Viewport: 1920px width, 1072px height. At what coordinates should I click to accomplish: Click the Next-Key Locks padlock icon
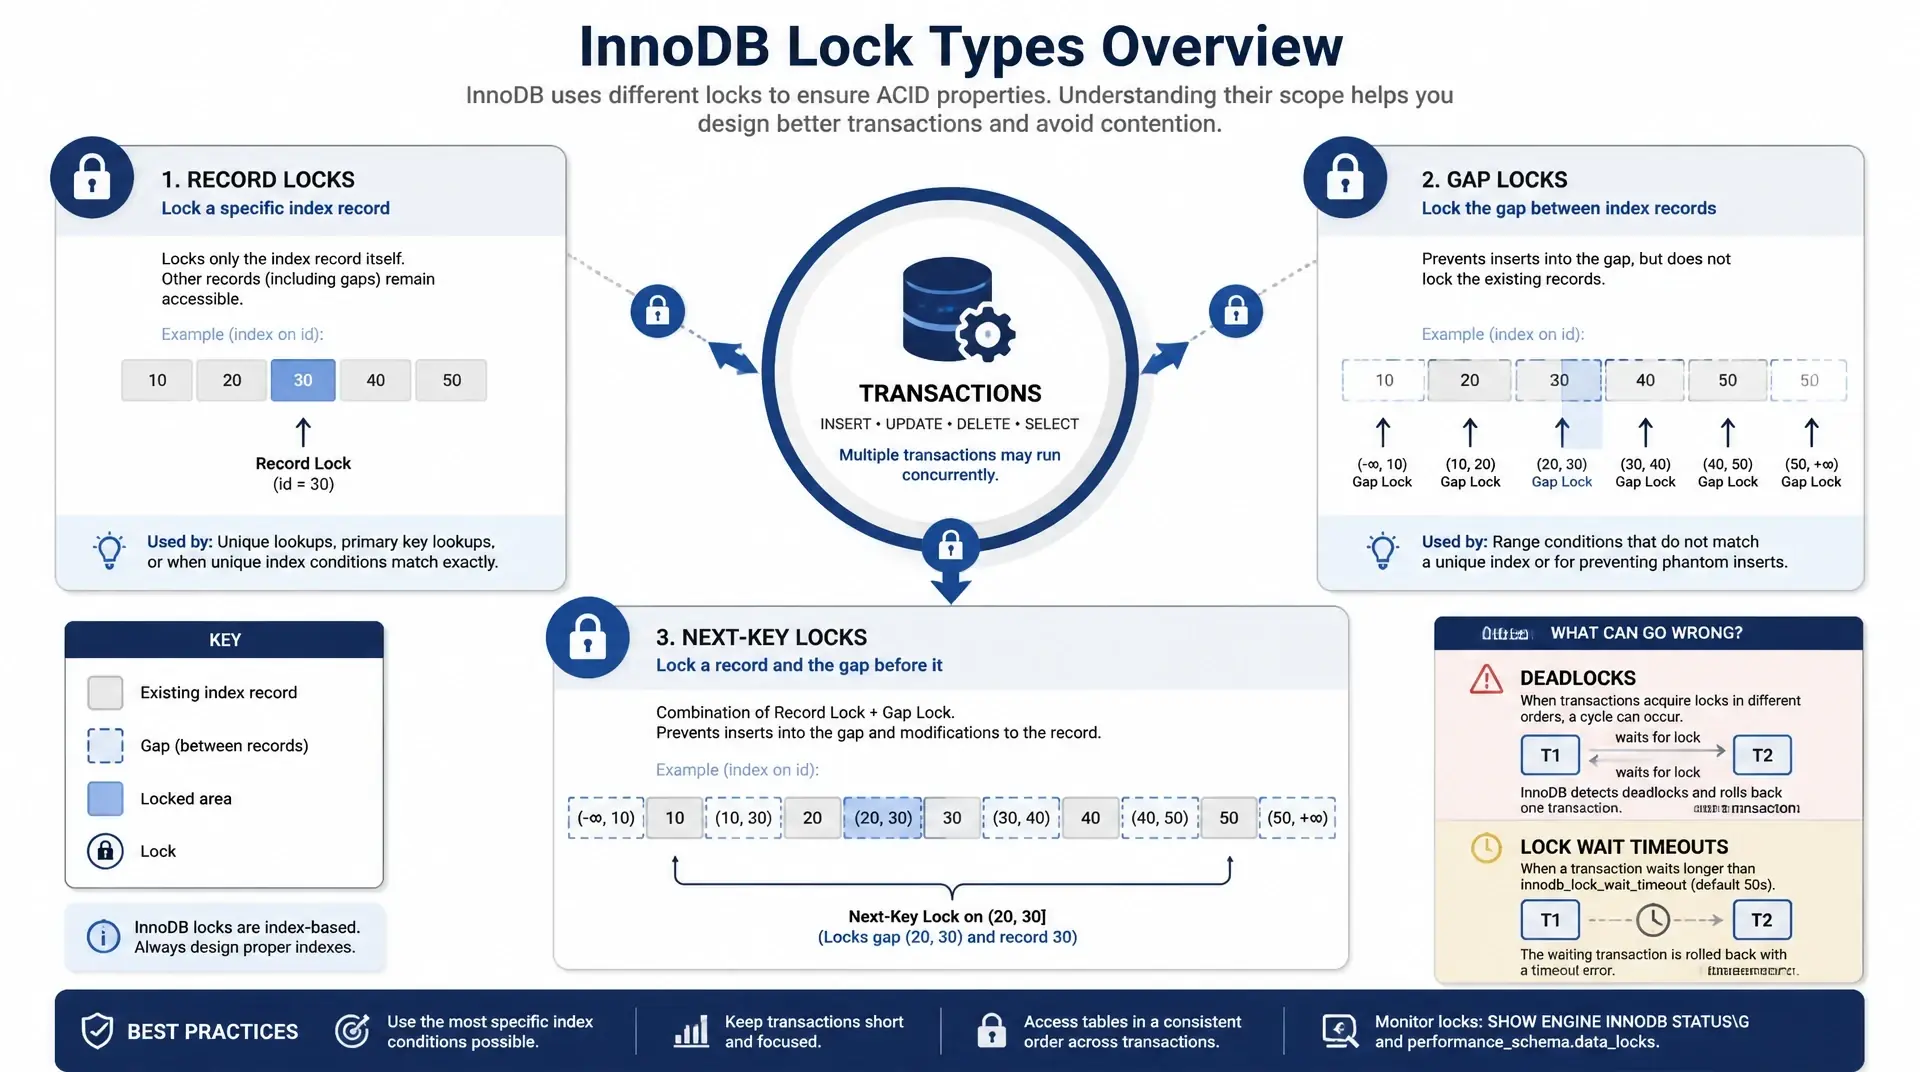coord(588,638)
